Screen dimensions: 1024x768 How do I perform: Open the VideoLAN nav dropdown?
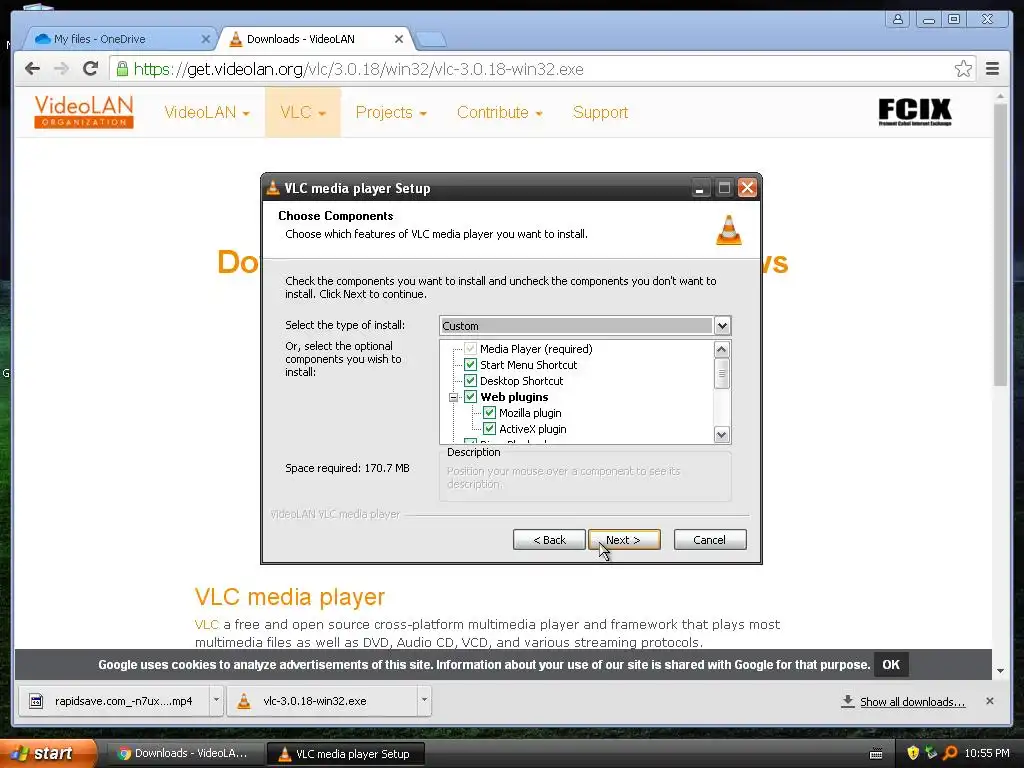[x=206, y=112]
